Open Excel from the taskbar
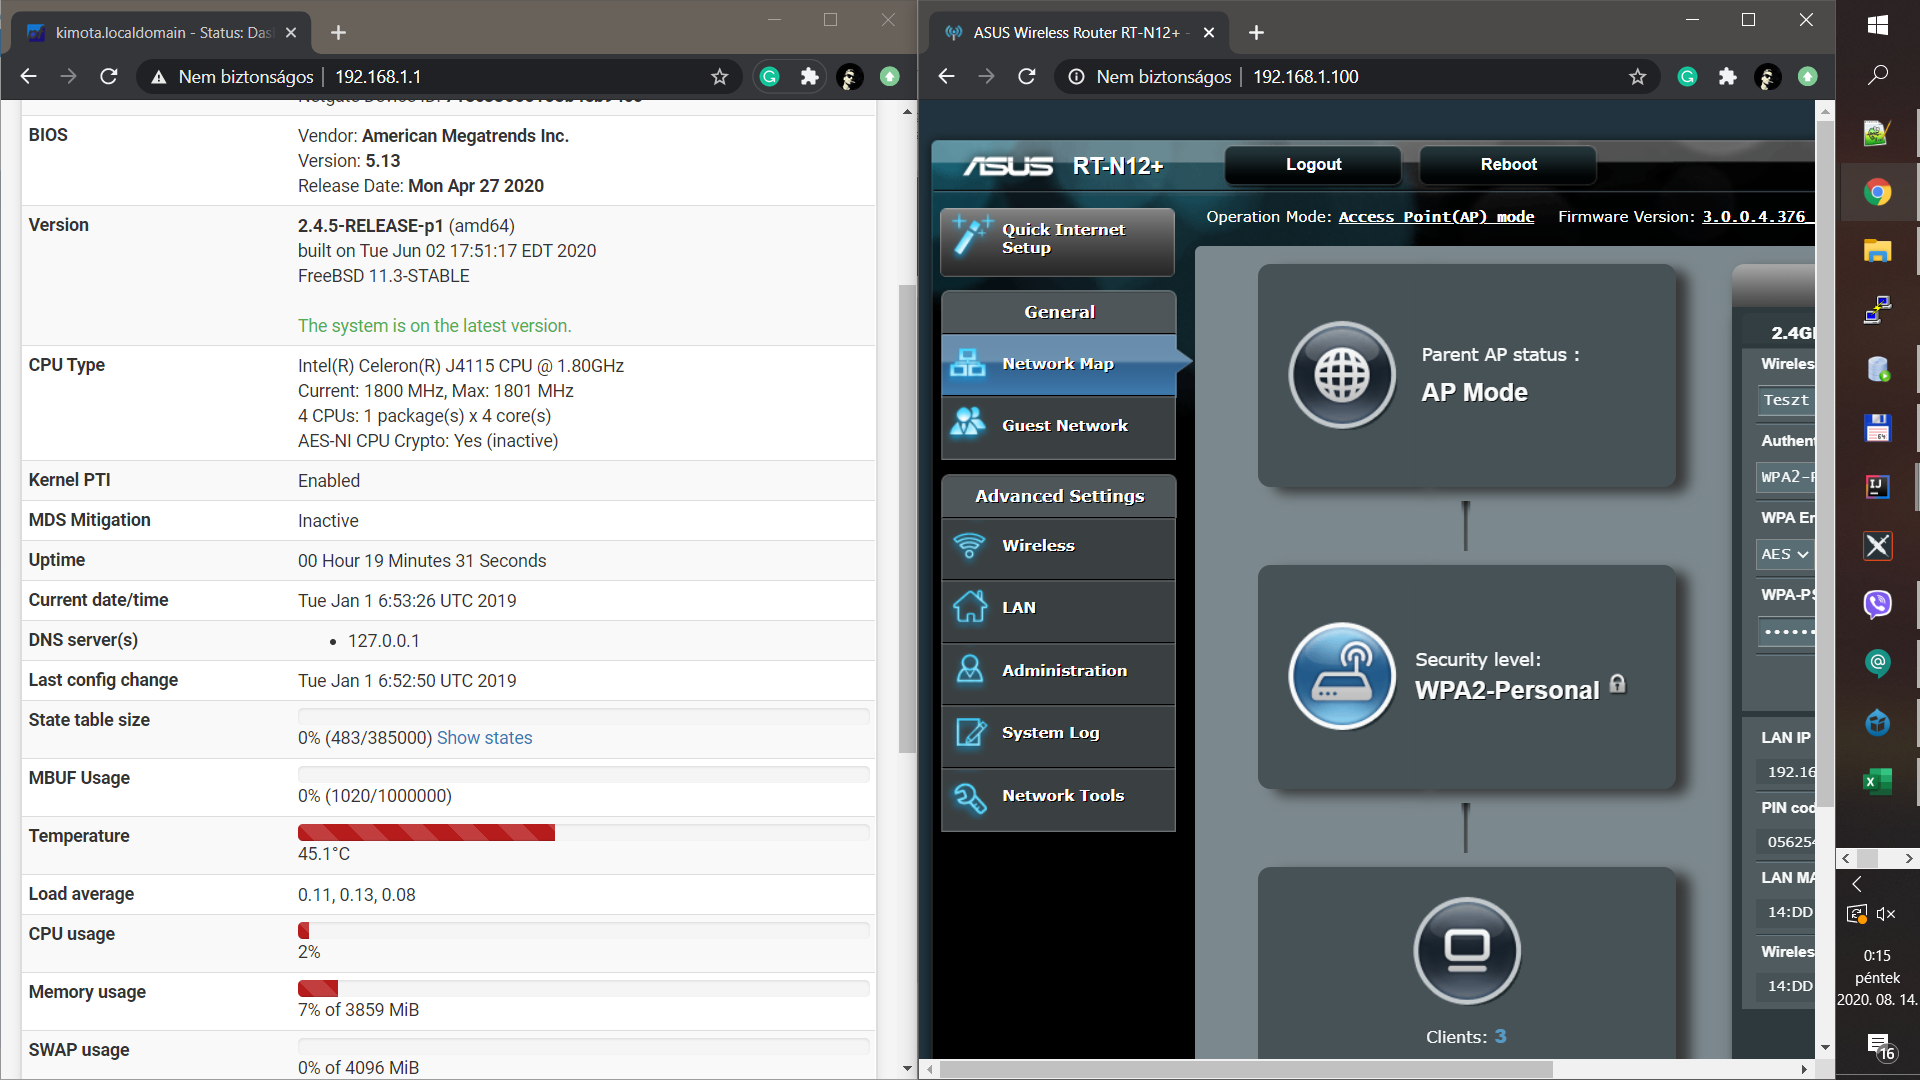Screen dimensions: 1920x1080 1877,781
